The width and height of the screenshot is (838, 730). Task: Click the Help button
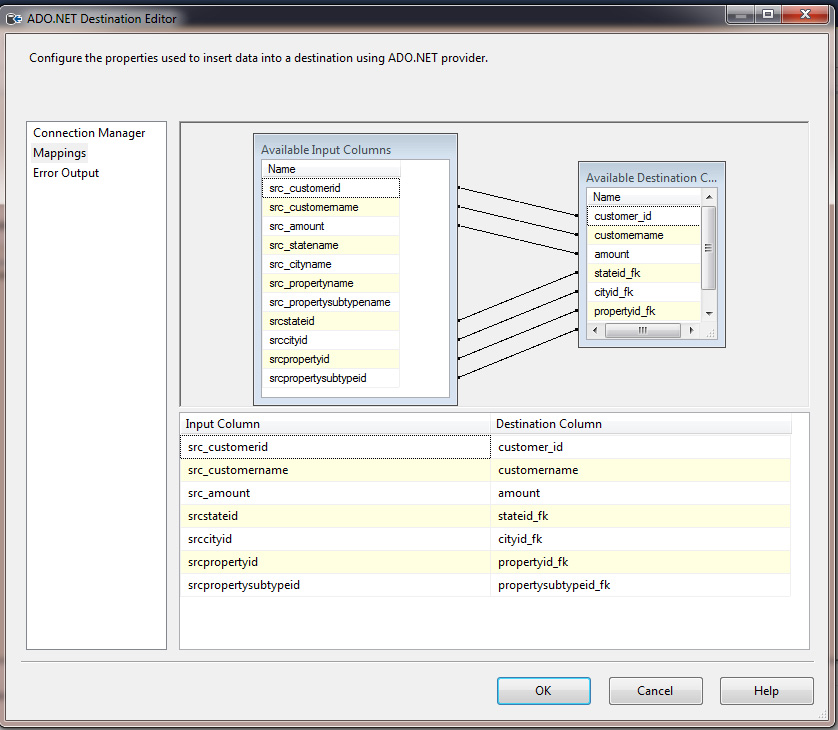[766, 691]
